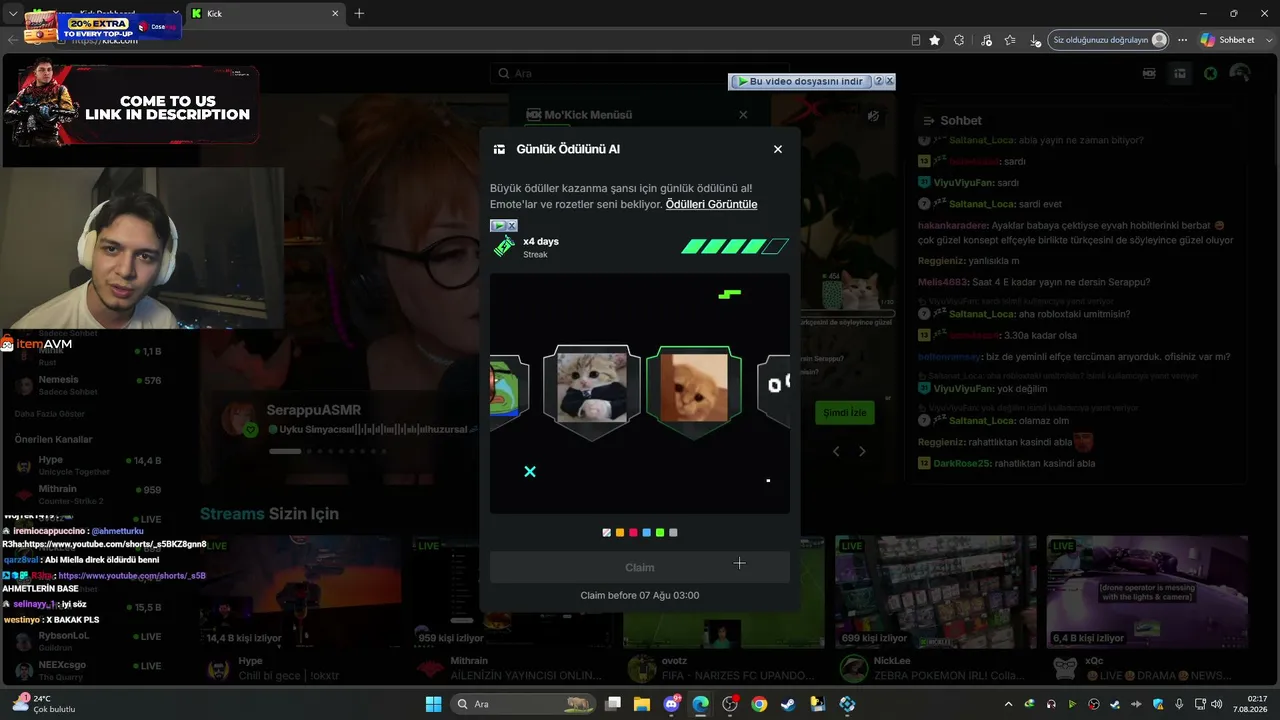Open the Windows Start menu

point(433,704)
